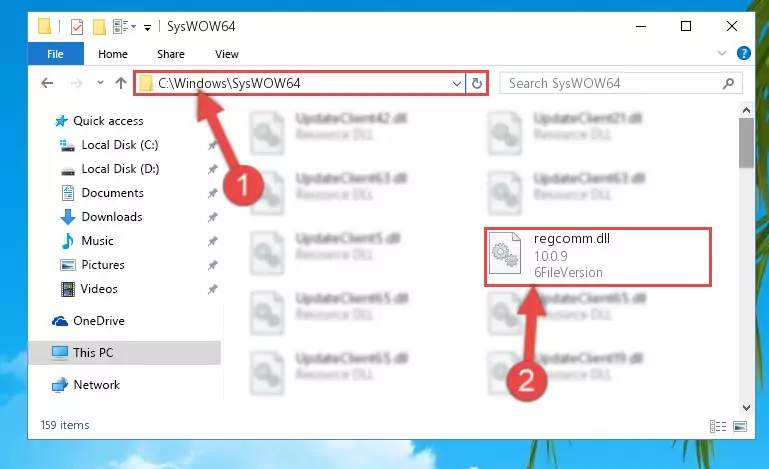
Task: Select Network in navigation pane
Action: click(96, 385)
